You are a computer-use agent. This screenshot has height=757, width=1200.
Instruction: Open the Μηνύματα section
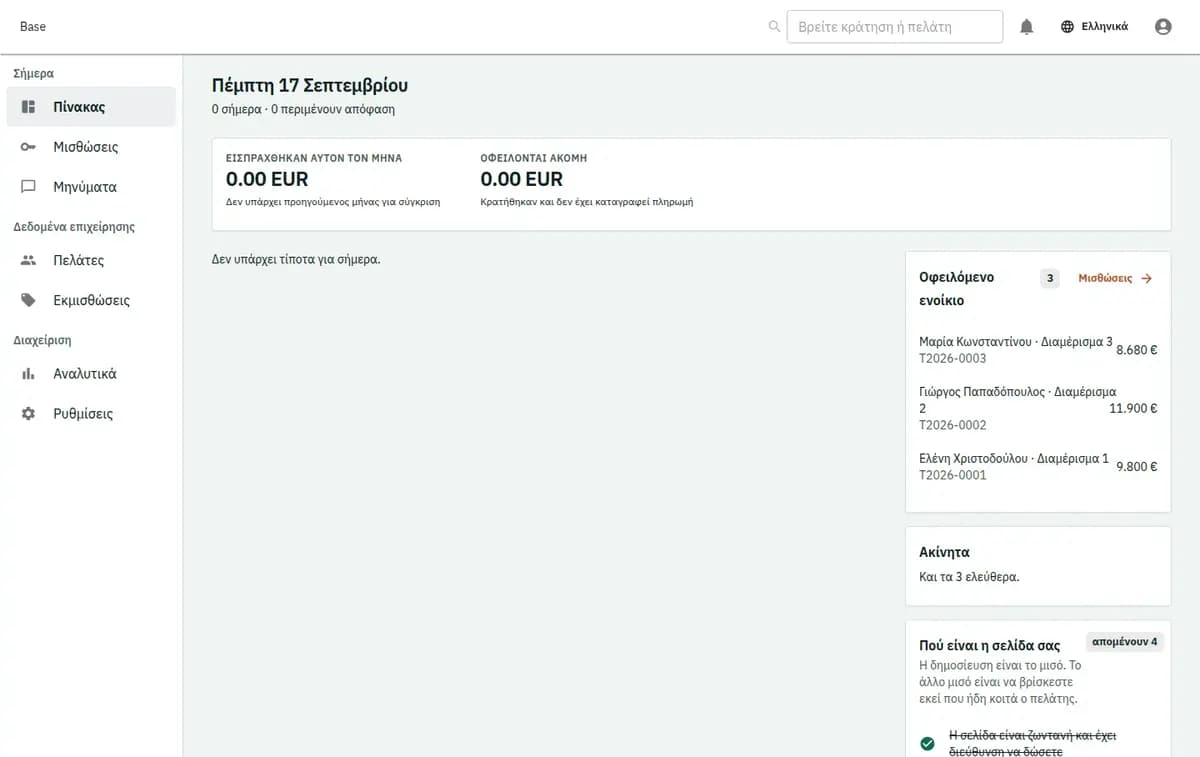click(x=91, y=187)
